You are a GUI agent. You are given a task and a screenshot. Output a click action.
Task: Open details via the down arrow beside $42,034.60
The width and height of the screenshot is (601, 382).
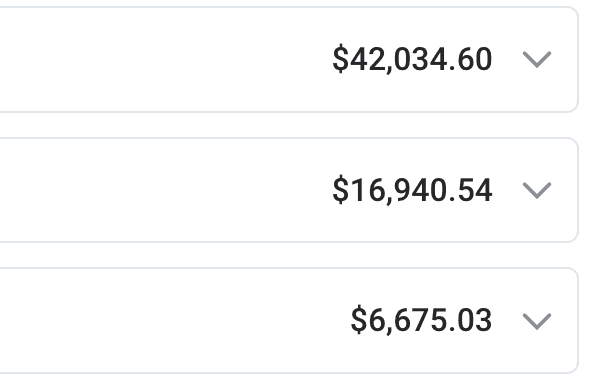point(537,59)
